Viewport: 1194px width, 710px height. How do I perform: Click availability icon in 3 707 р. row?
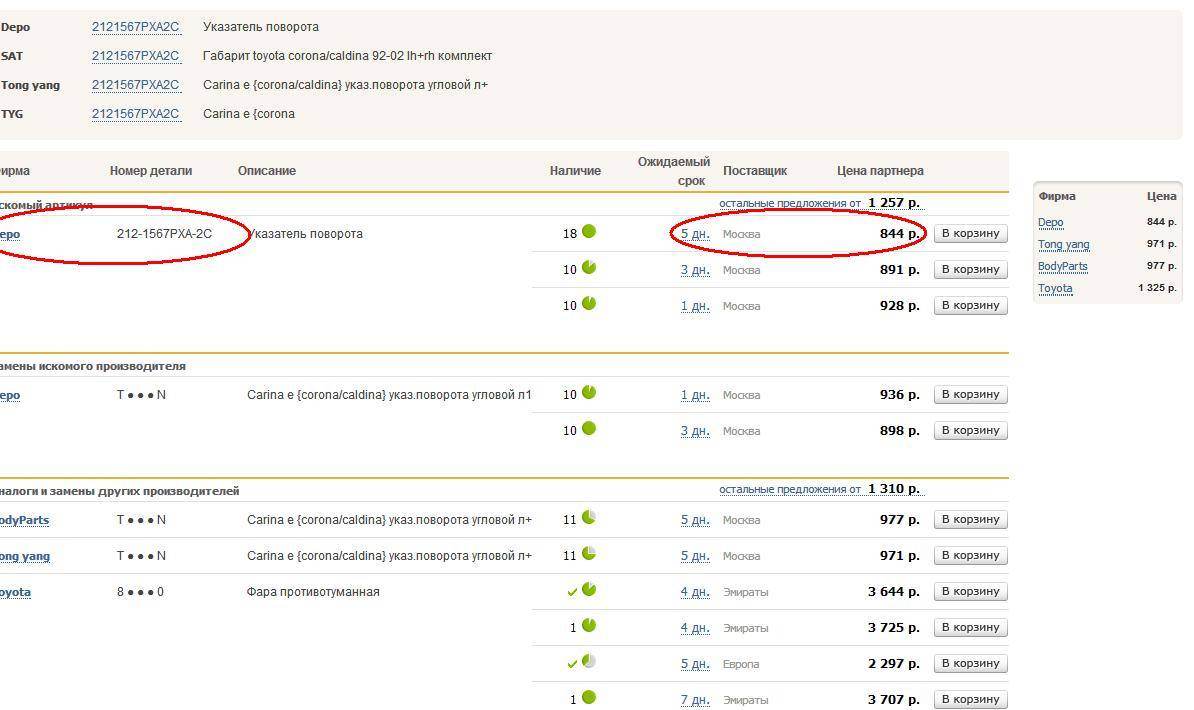589,698
